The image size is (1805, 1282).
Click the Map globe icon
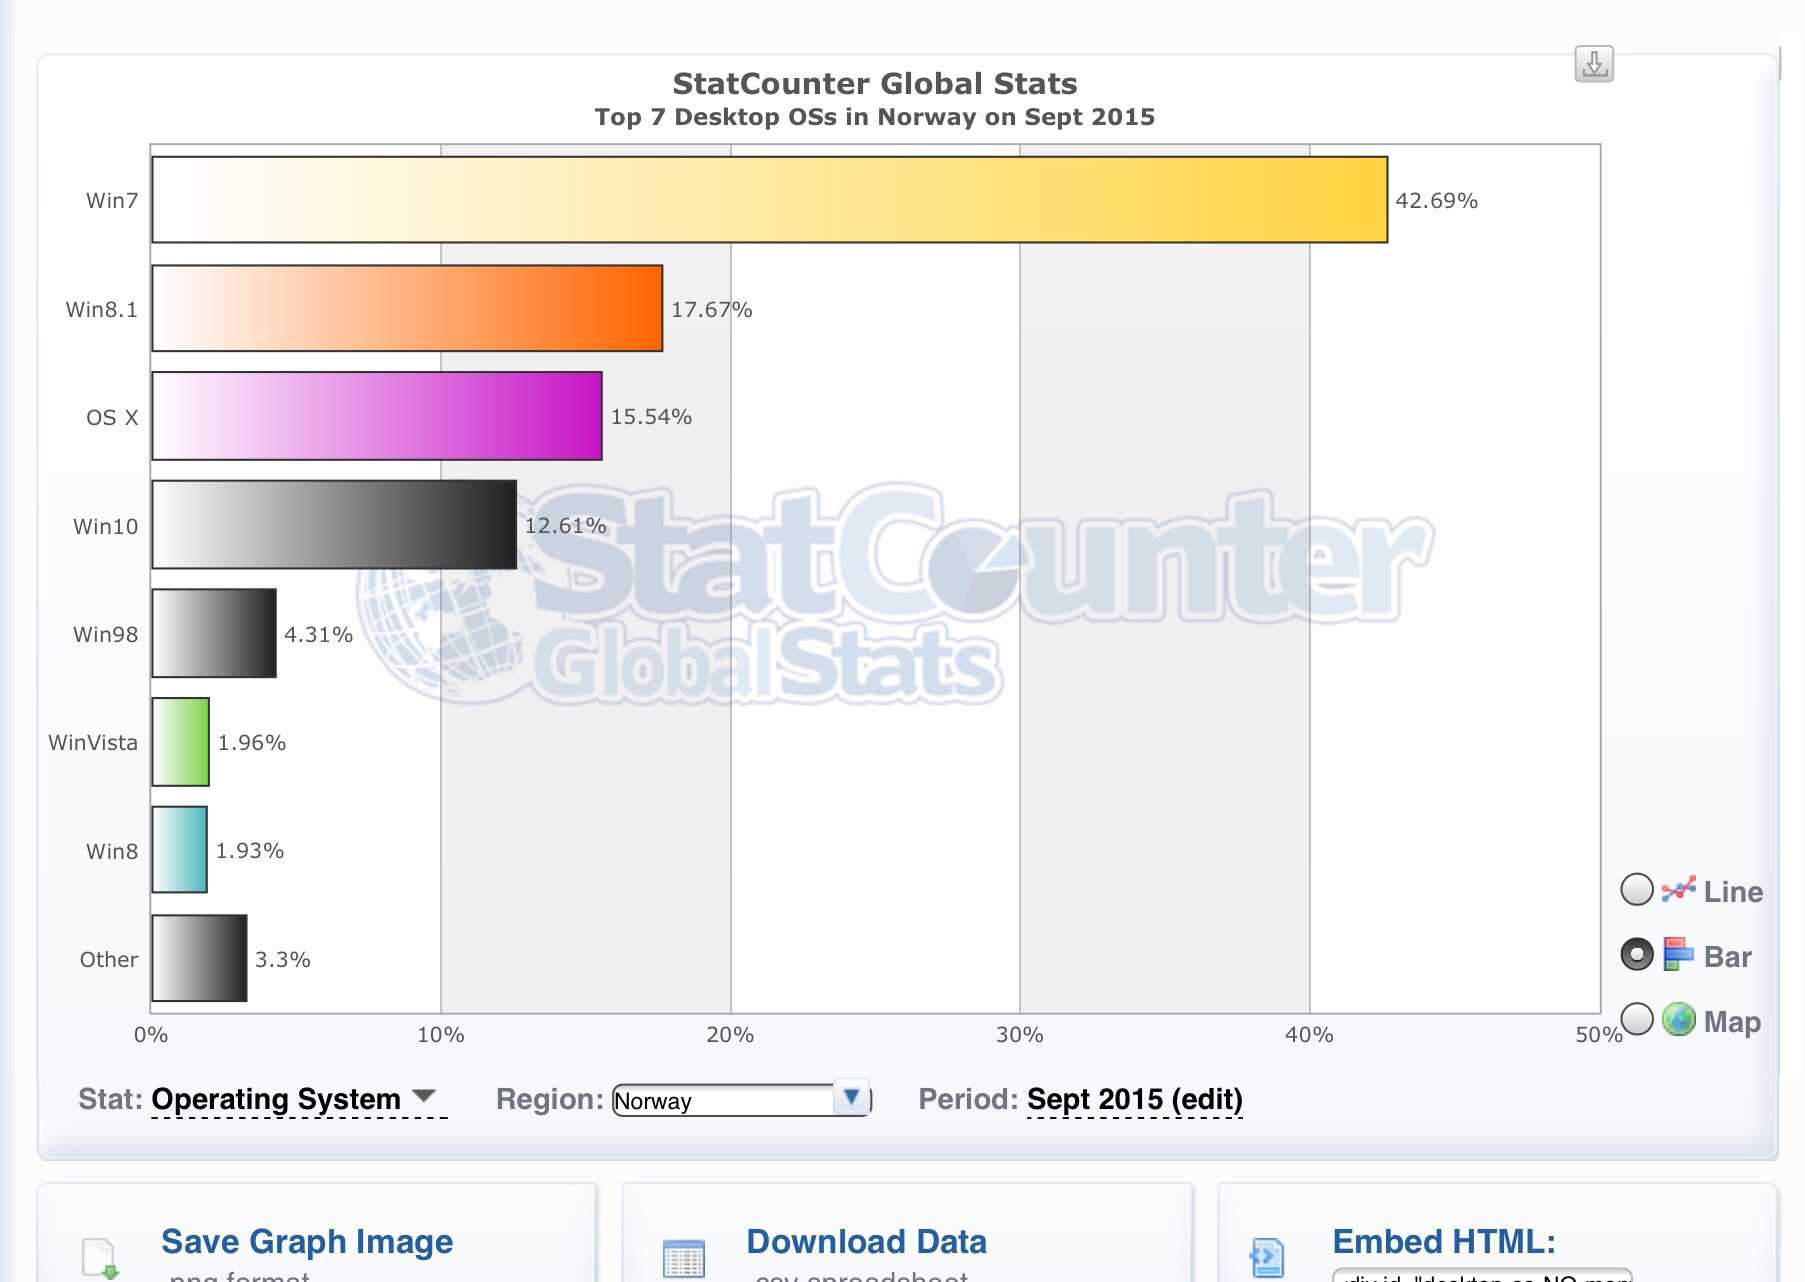(x=1679, y=1020)
